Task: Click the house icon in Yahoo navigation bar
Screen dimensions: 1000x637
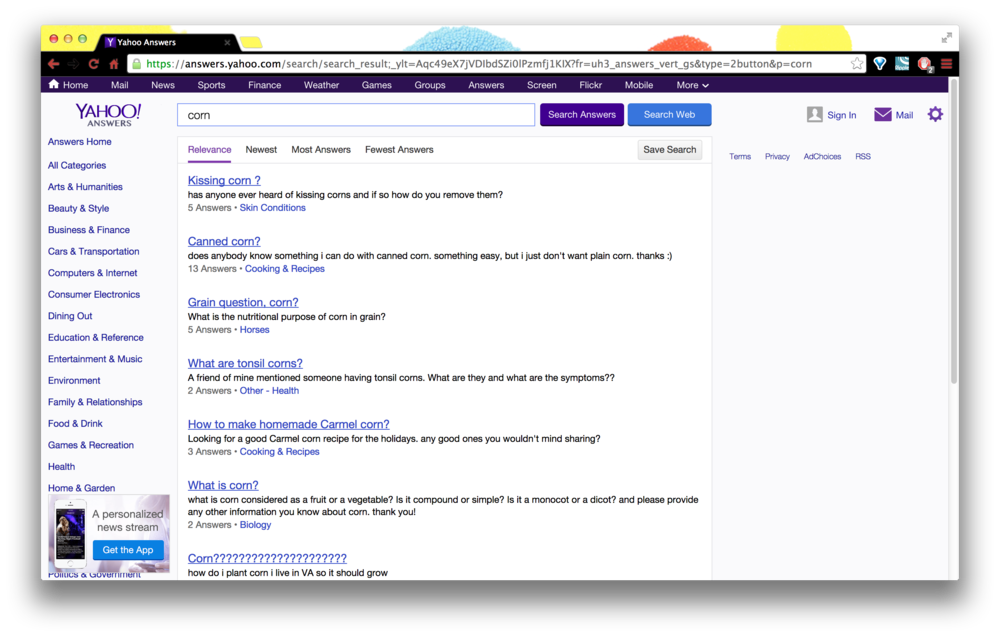Action: click(54, 84)
